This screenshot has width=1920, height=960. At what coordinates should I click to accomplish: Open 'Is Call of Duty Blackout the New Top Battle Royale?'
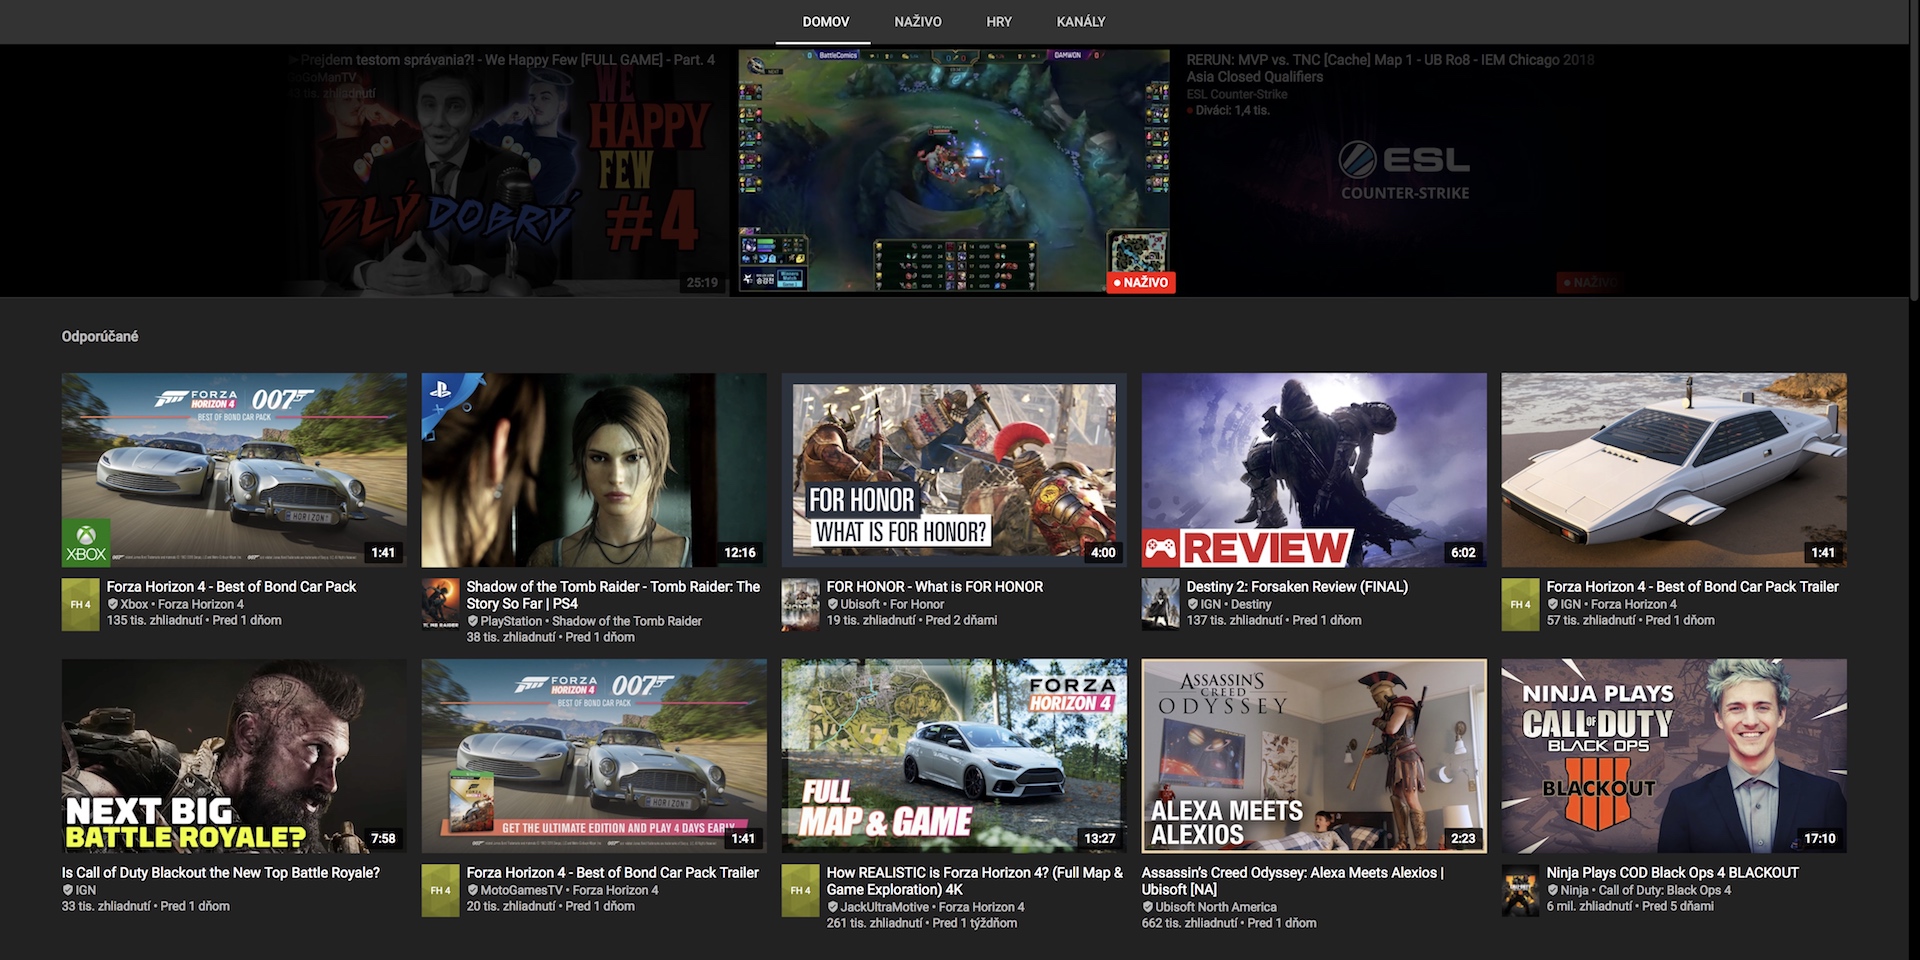click(x=221, y=873)
